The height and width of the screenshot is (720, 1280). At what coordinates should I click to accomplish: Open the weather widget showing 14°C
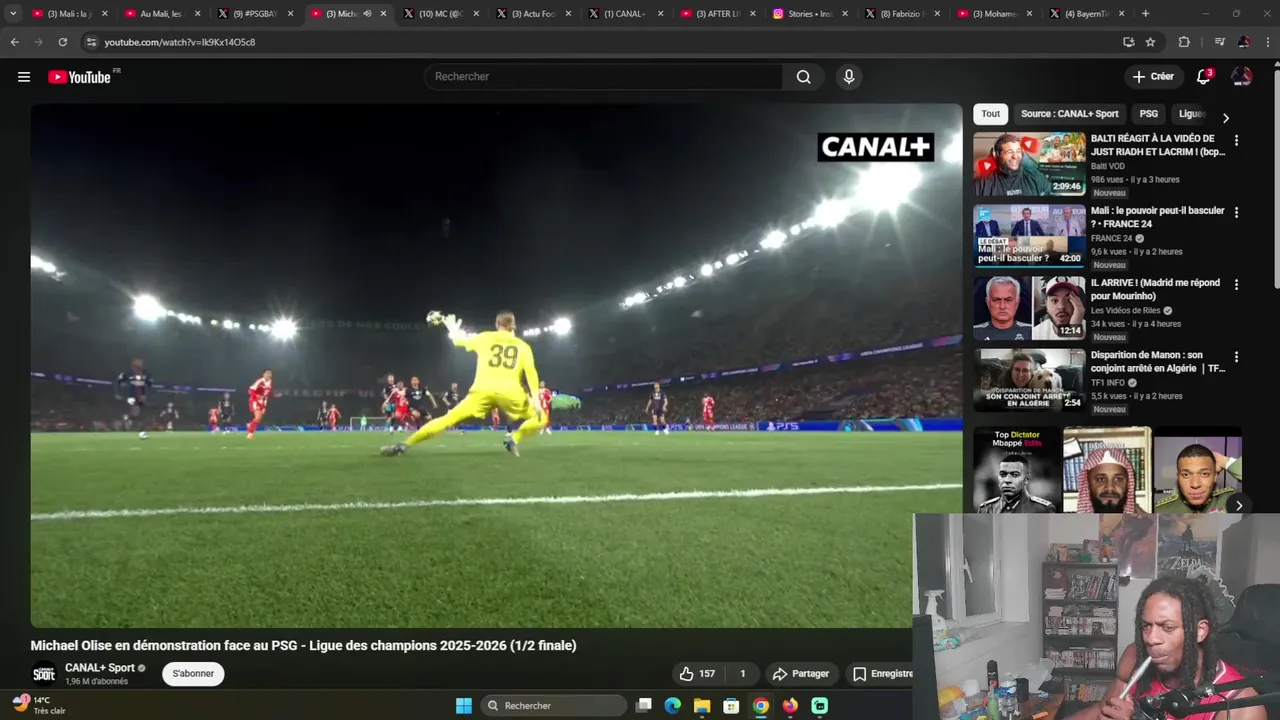40,705
